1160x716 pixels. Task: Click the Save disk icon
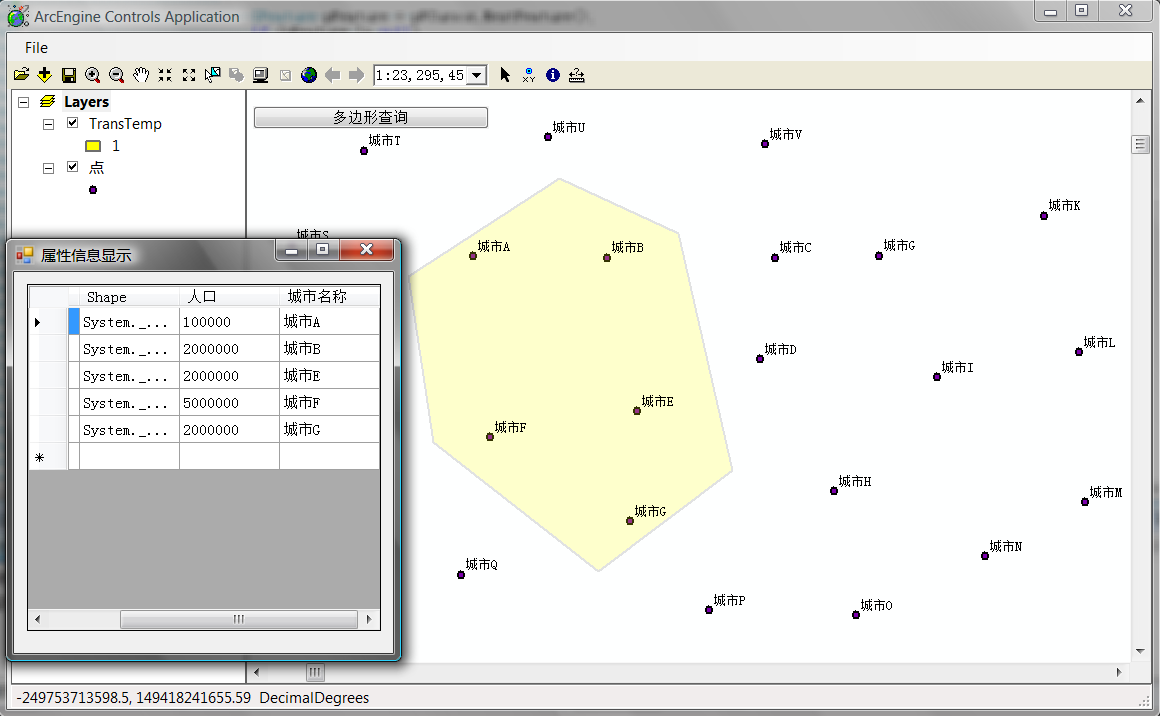click(x=69, y=75)
